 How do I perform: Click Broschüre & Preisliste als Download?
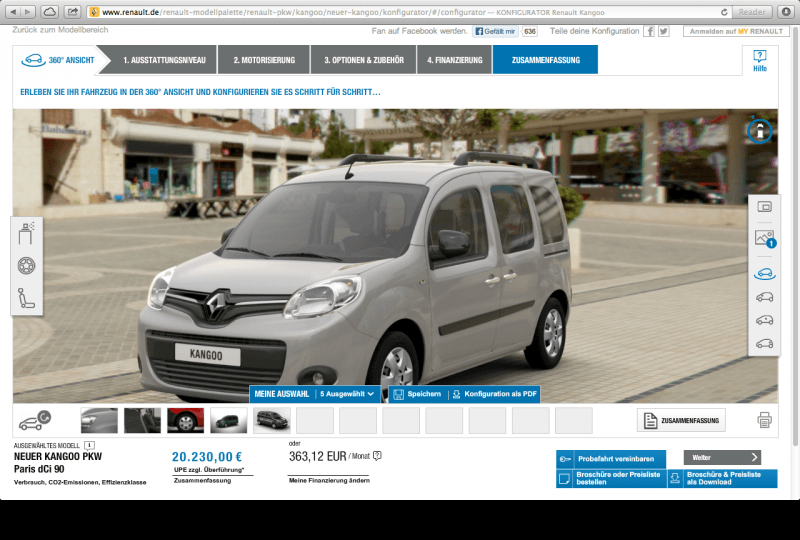pyautogui.click(x=722, y=478)
